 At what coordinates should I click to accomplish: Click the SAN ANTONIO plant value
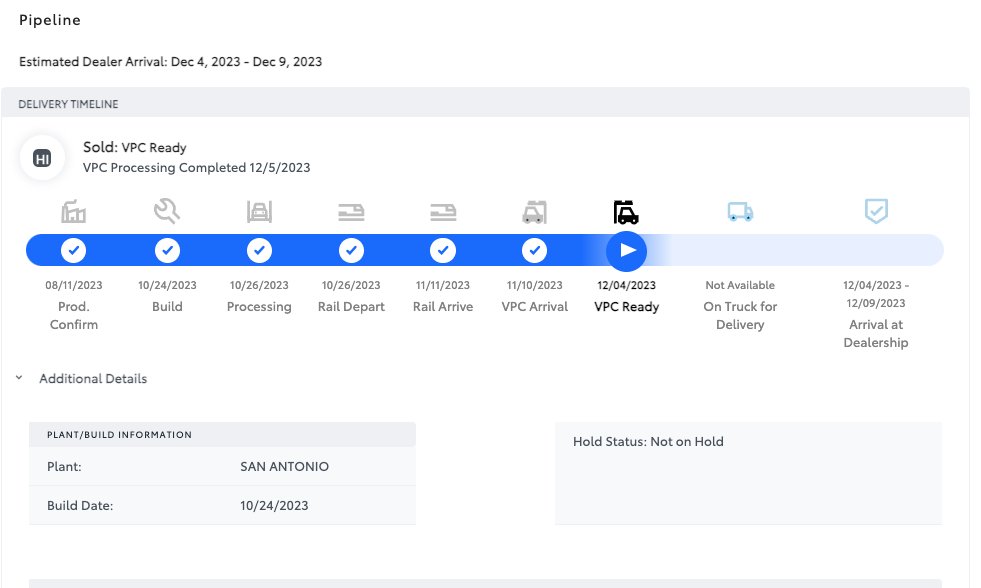coord(284,467)
